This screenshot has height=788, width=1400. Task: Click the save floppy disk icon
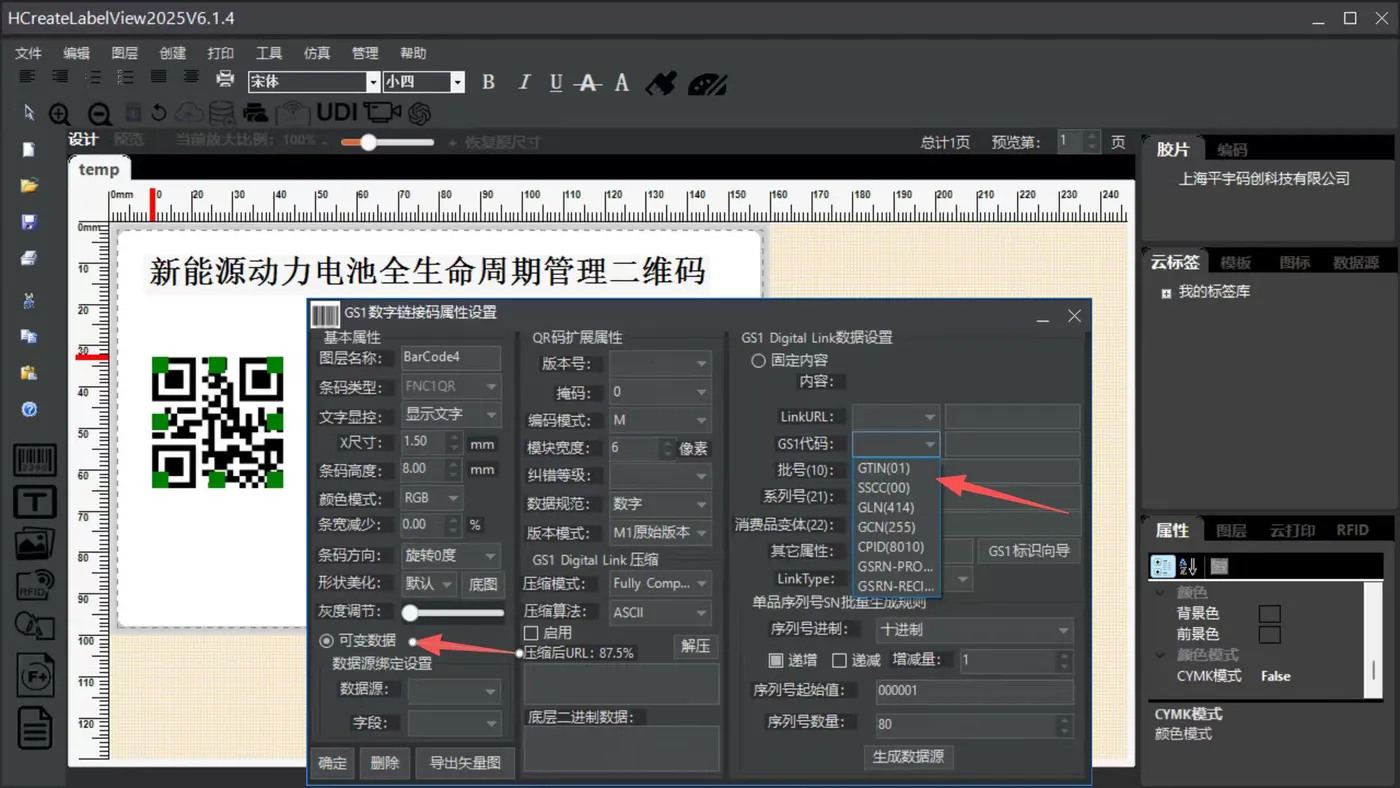[x=29, y=221]
